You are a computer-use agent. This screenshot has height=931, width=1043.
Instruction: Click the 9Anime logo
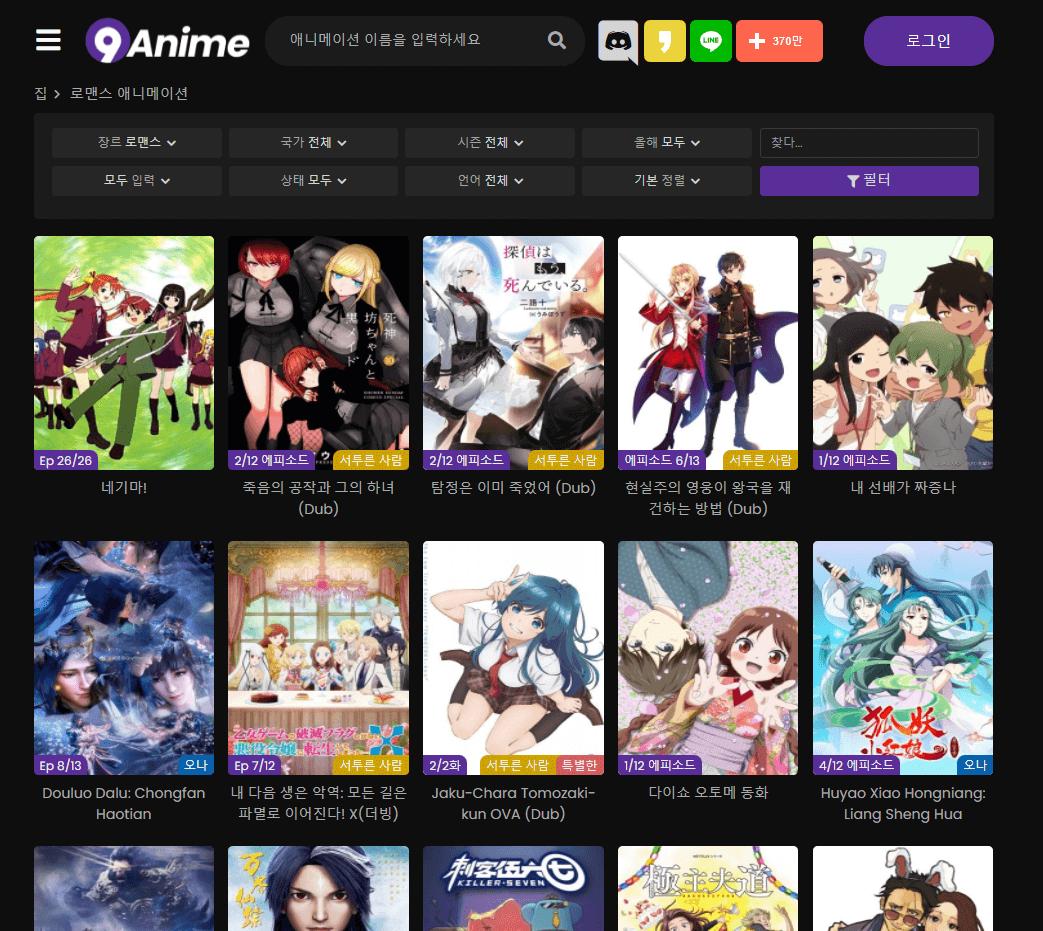167,41
